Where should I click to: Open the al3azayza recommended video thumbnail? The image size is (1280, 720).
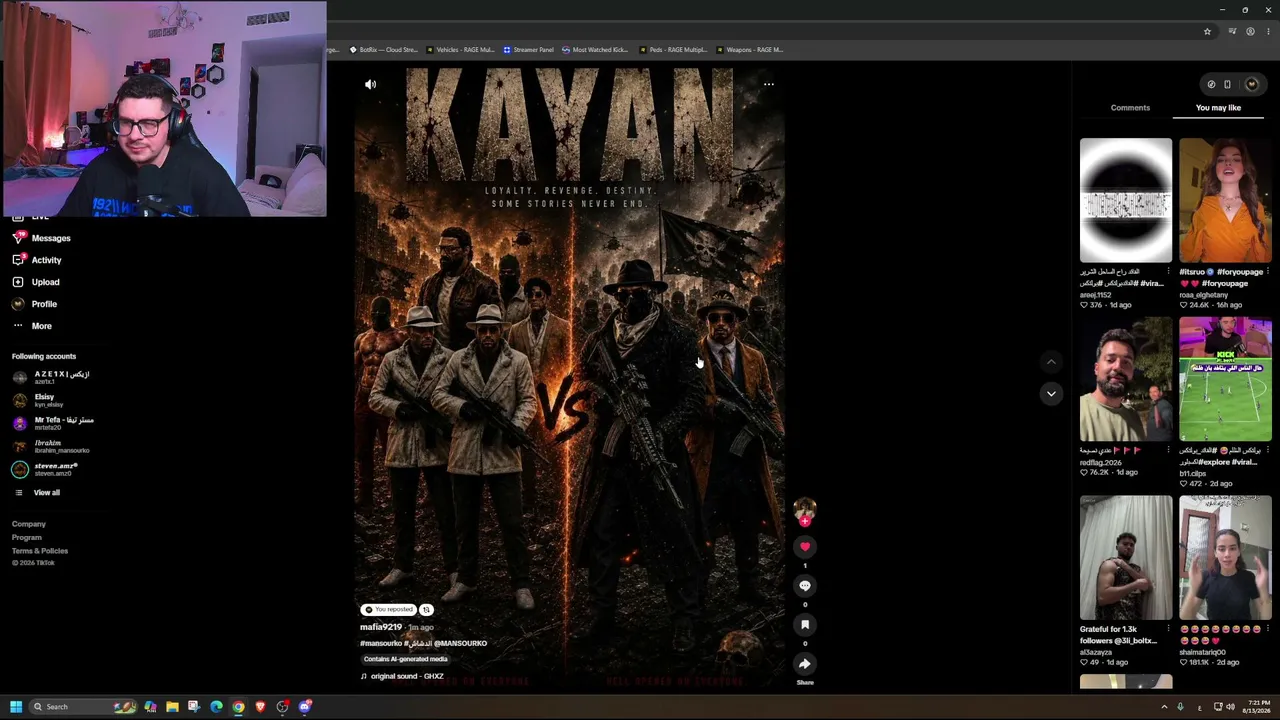pyautogui.click(x=1126, y=557)
